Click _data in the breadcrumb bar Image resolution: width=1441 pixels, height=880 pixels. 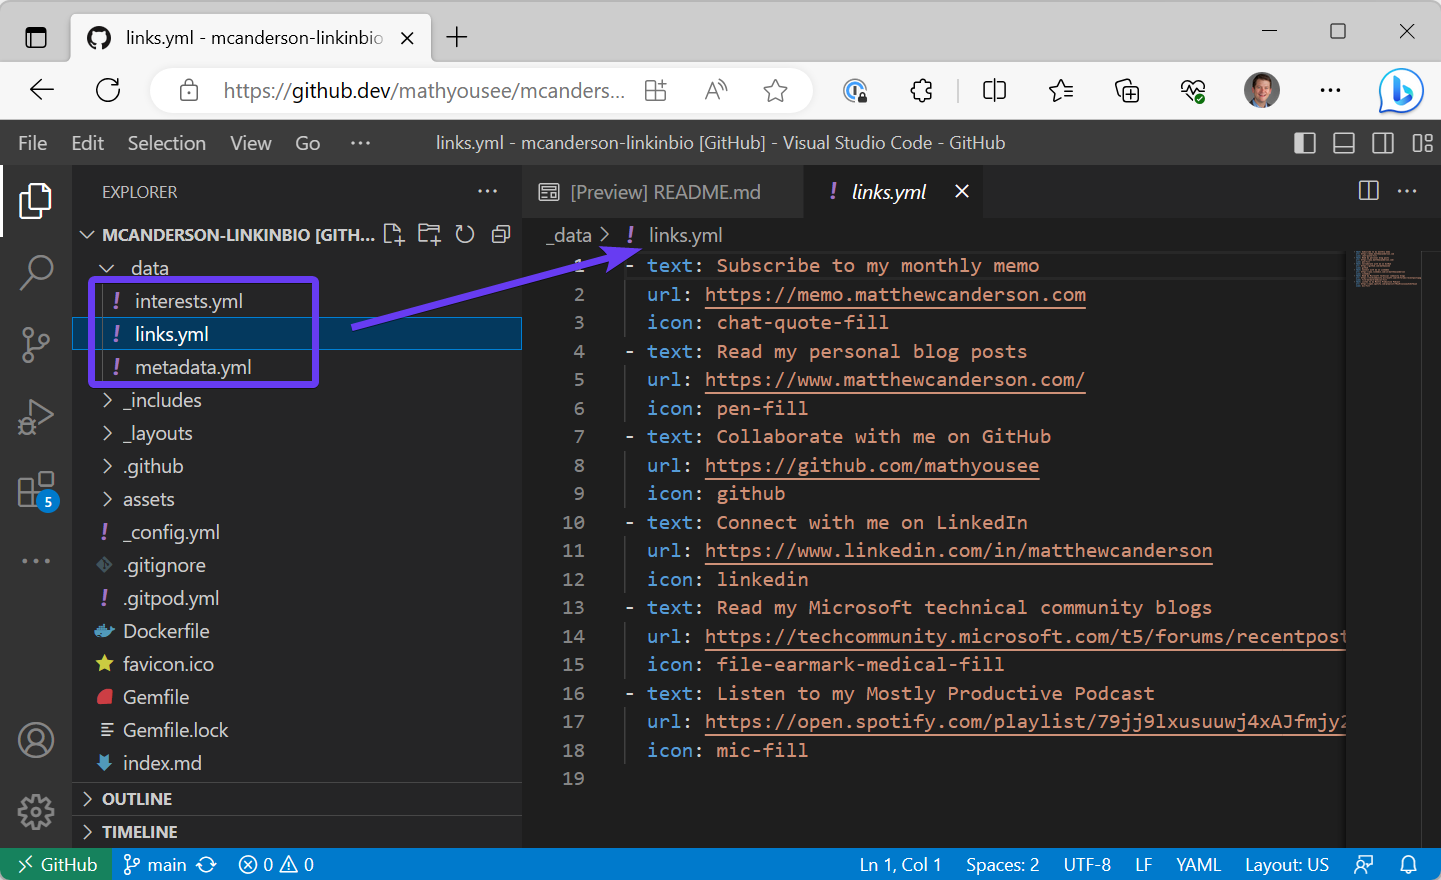568,234
